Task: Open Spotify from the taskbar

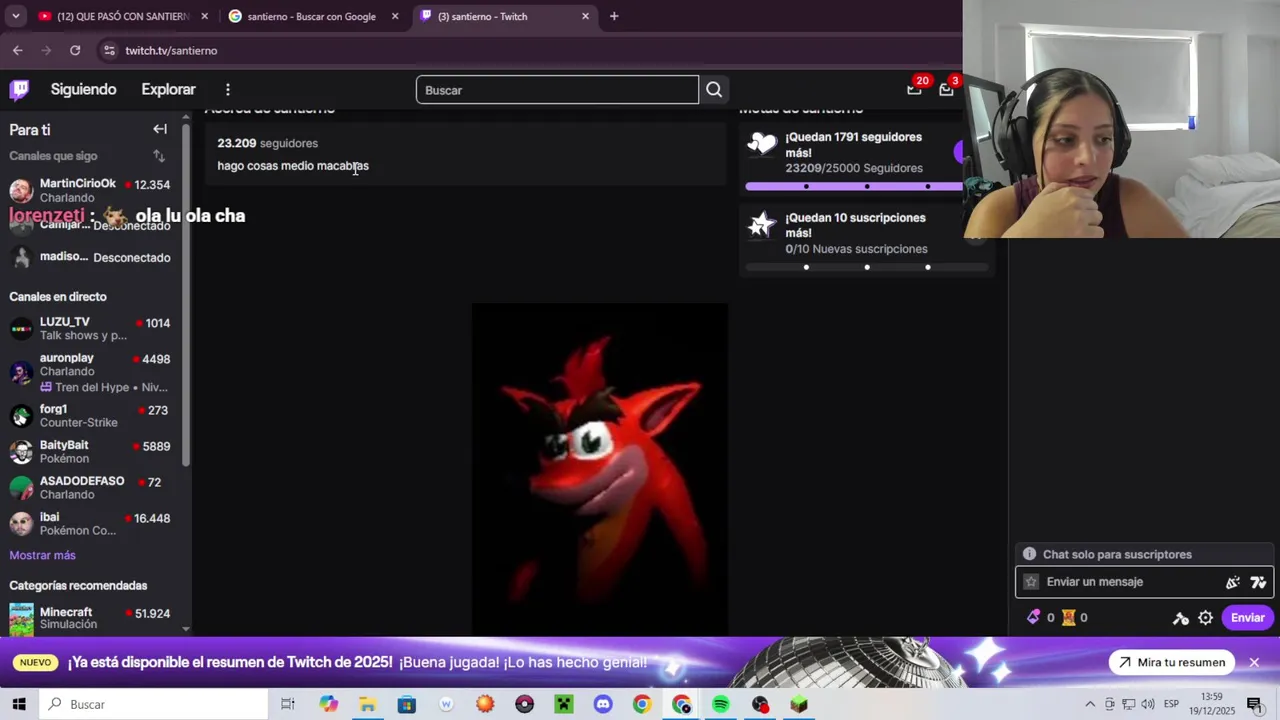Action: pos(721,704)
